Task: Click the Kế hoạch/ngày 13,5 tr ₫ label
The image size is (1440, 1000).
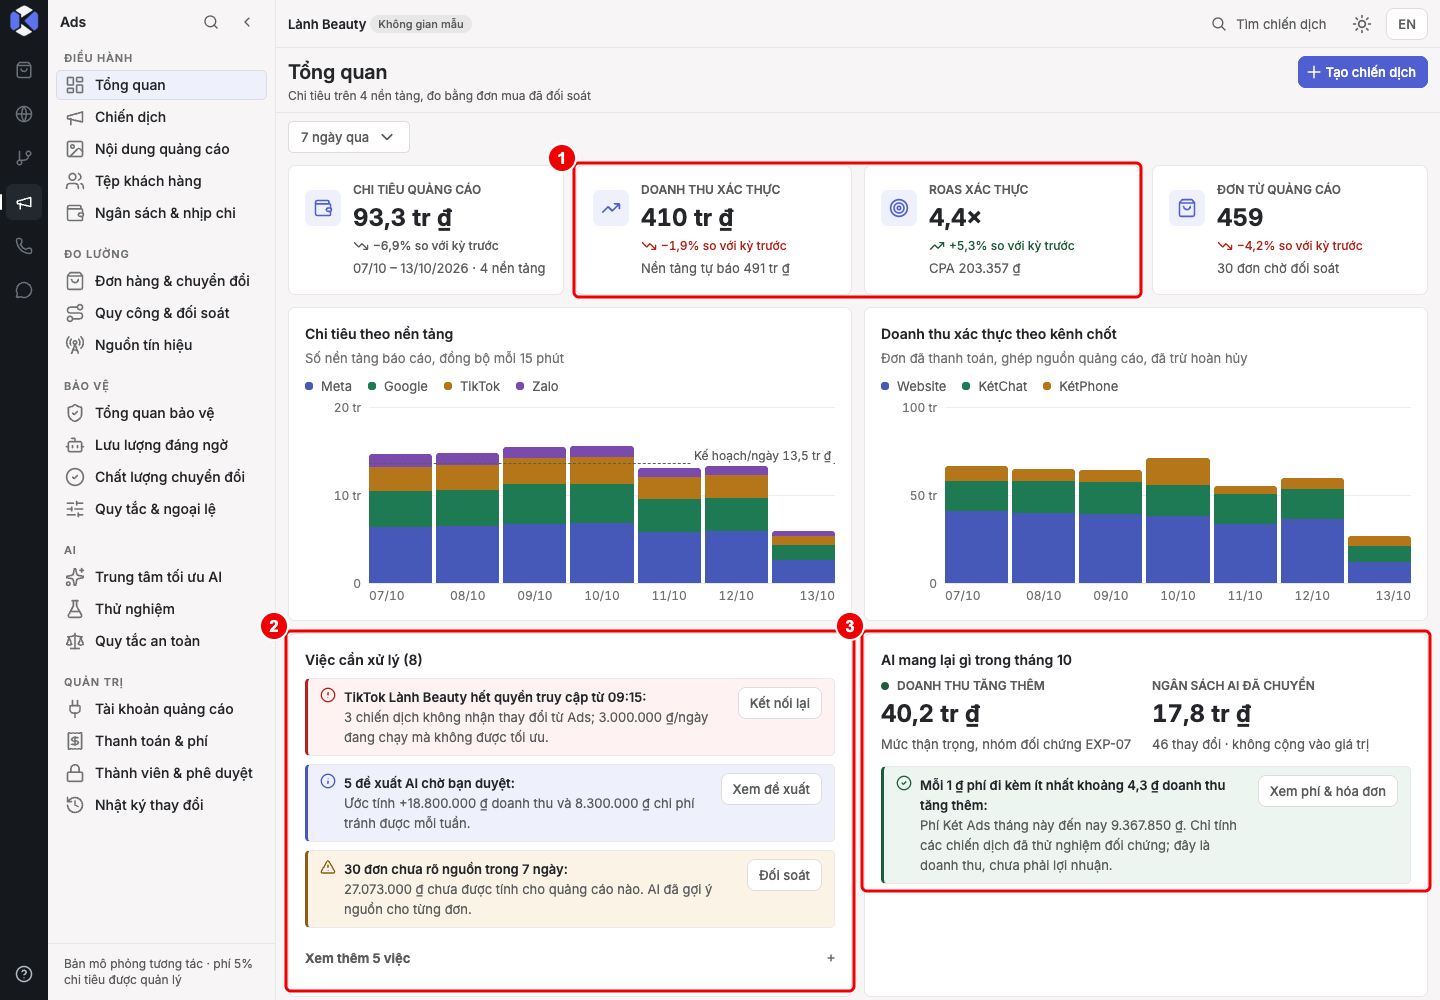Action: pyautogui.click(x=763, y=456)
